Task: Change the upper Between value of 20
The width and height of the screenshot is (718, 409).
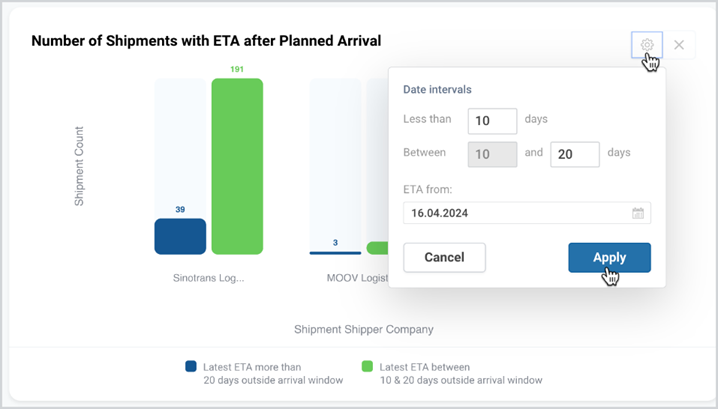Action: 575,154
